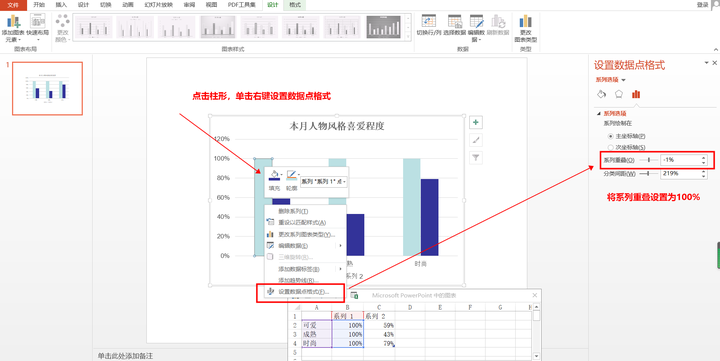
Task: Switch to the chart tools 格式 tab
Action: point(295,5)
